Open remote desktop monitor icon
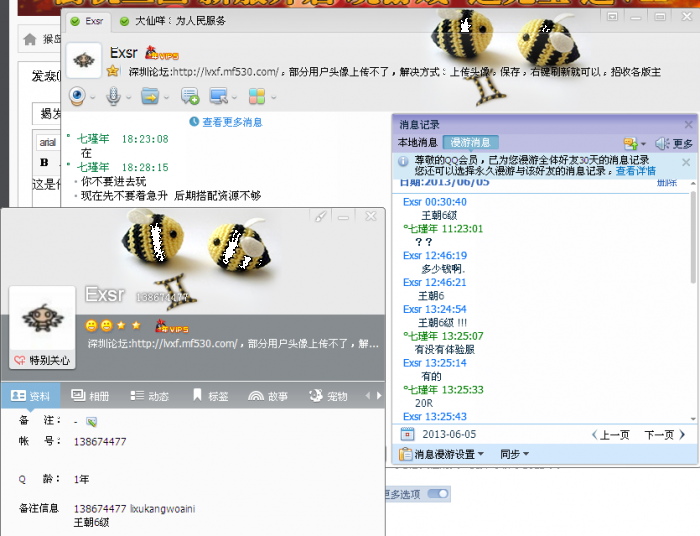Image resolution: width=700 pixels, height=536 pixels. click(219, 96)
